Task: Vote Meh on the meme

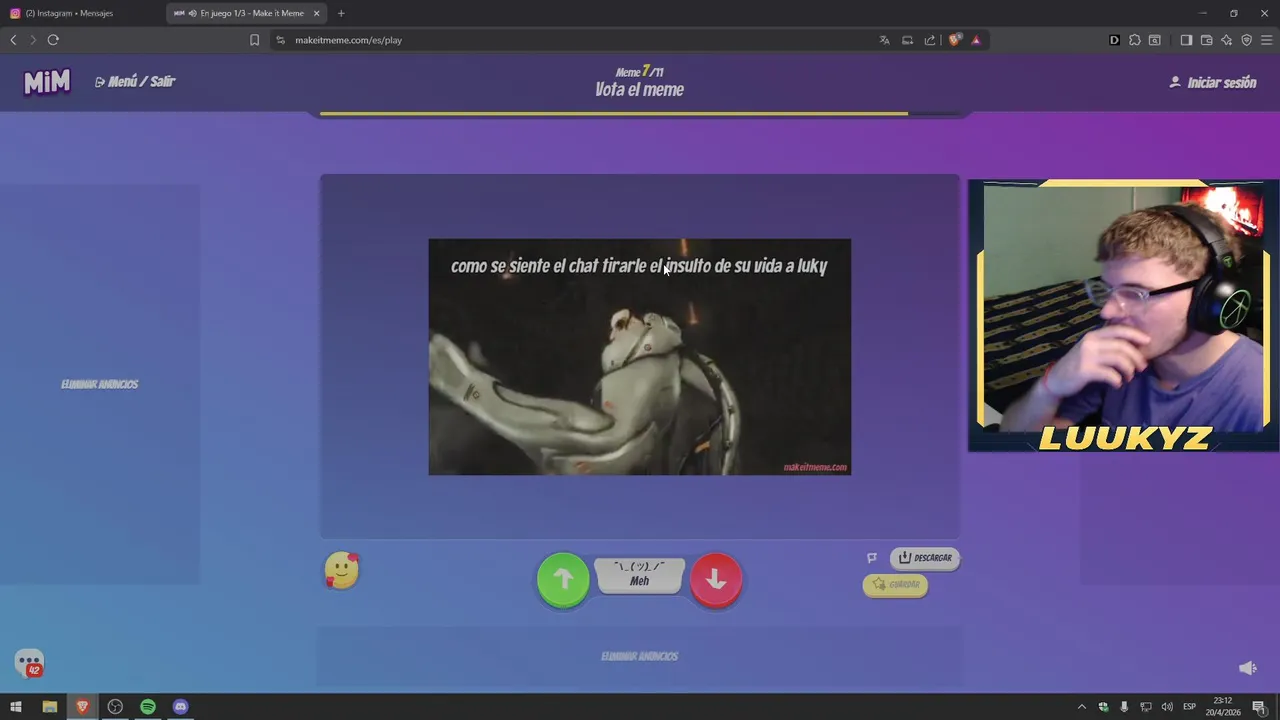Action: (x=640, y=575)
